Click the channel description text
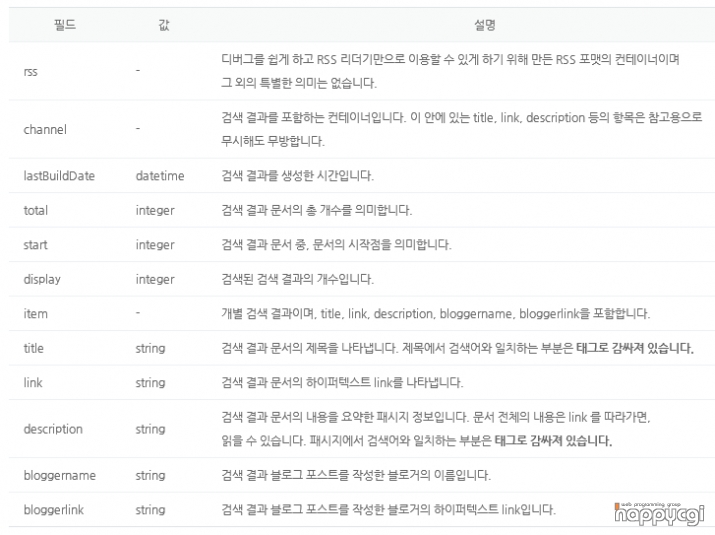 pos(461,130)
